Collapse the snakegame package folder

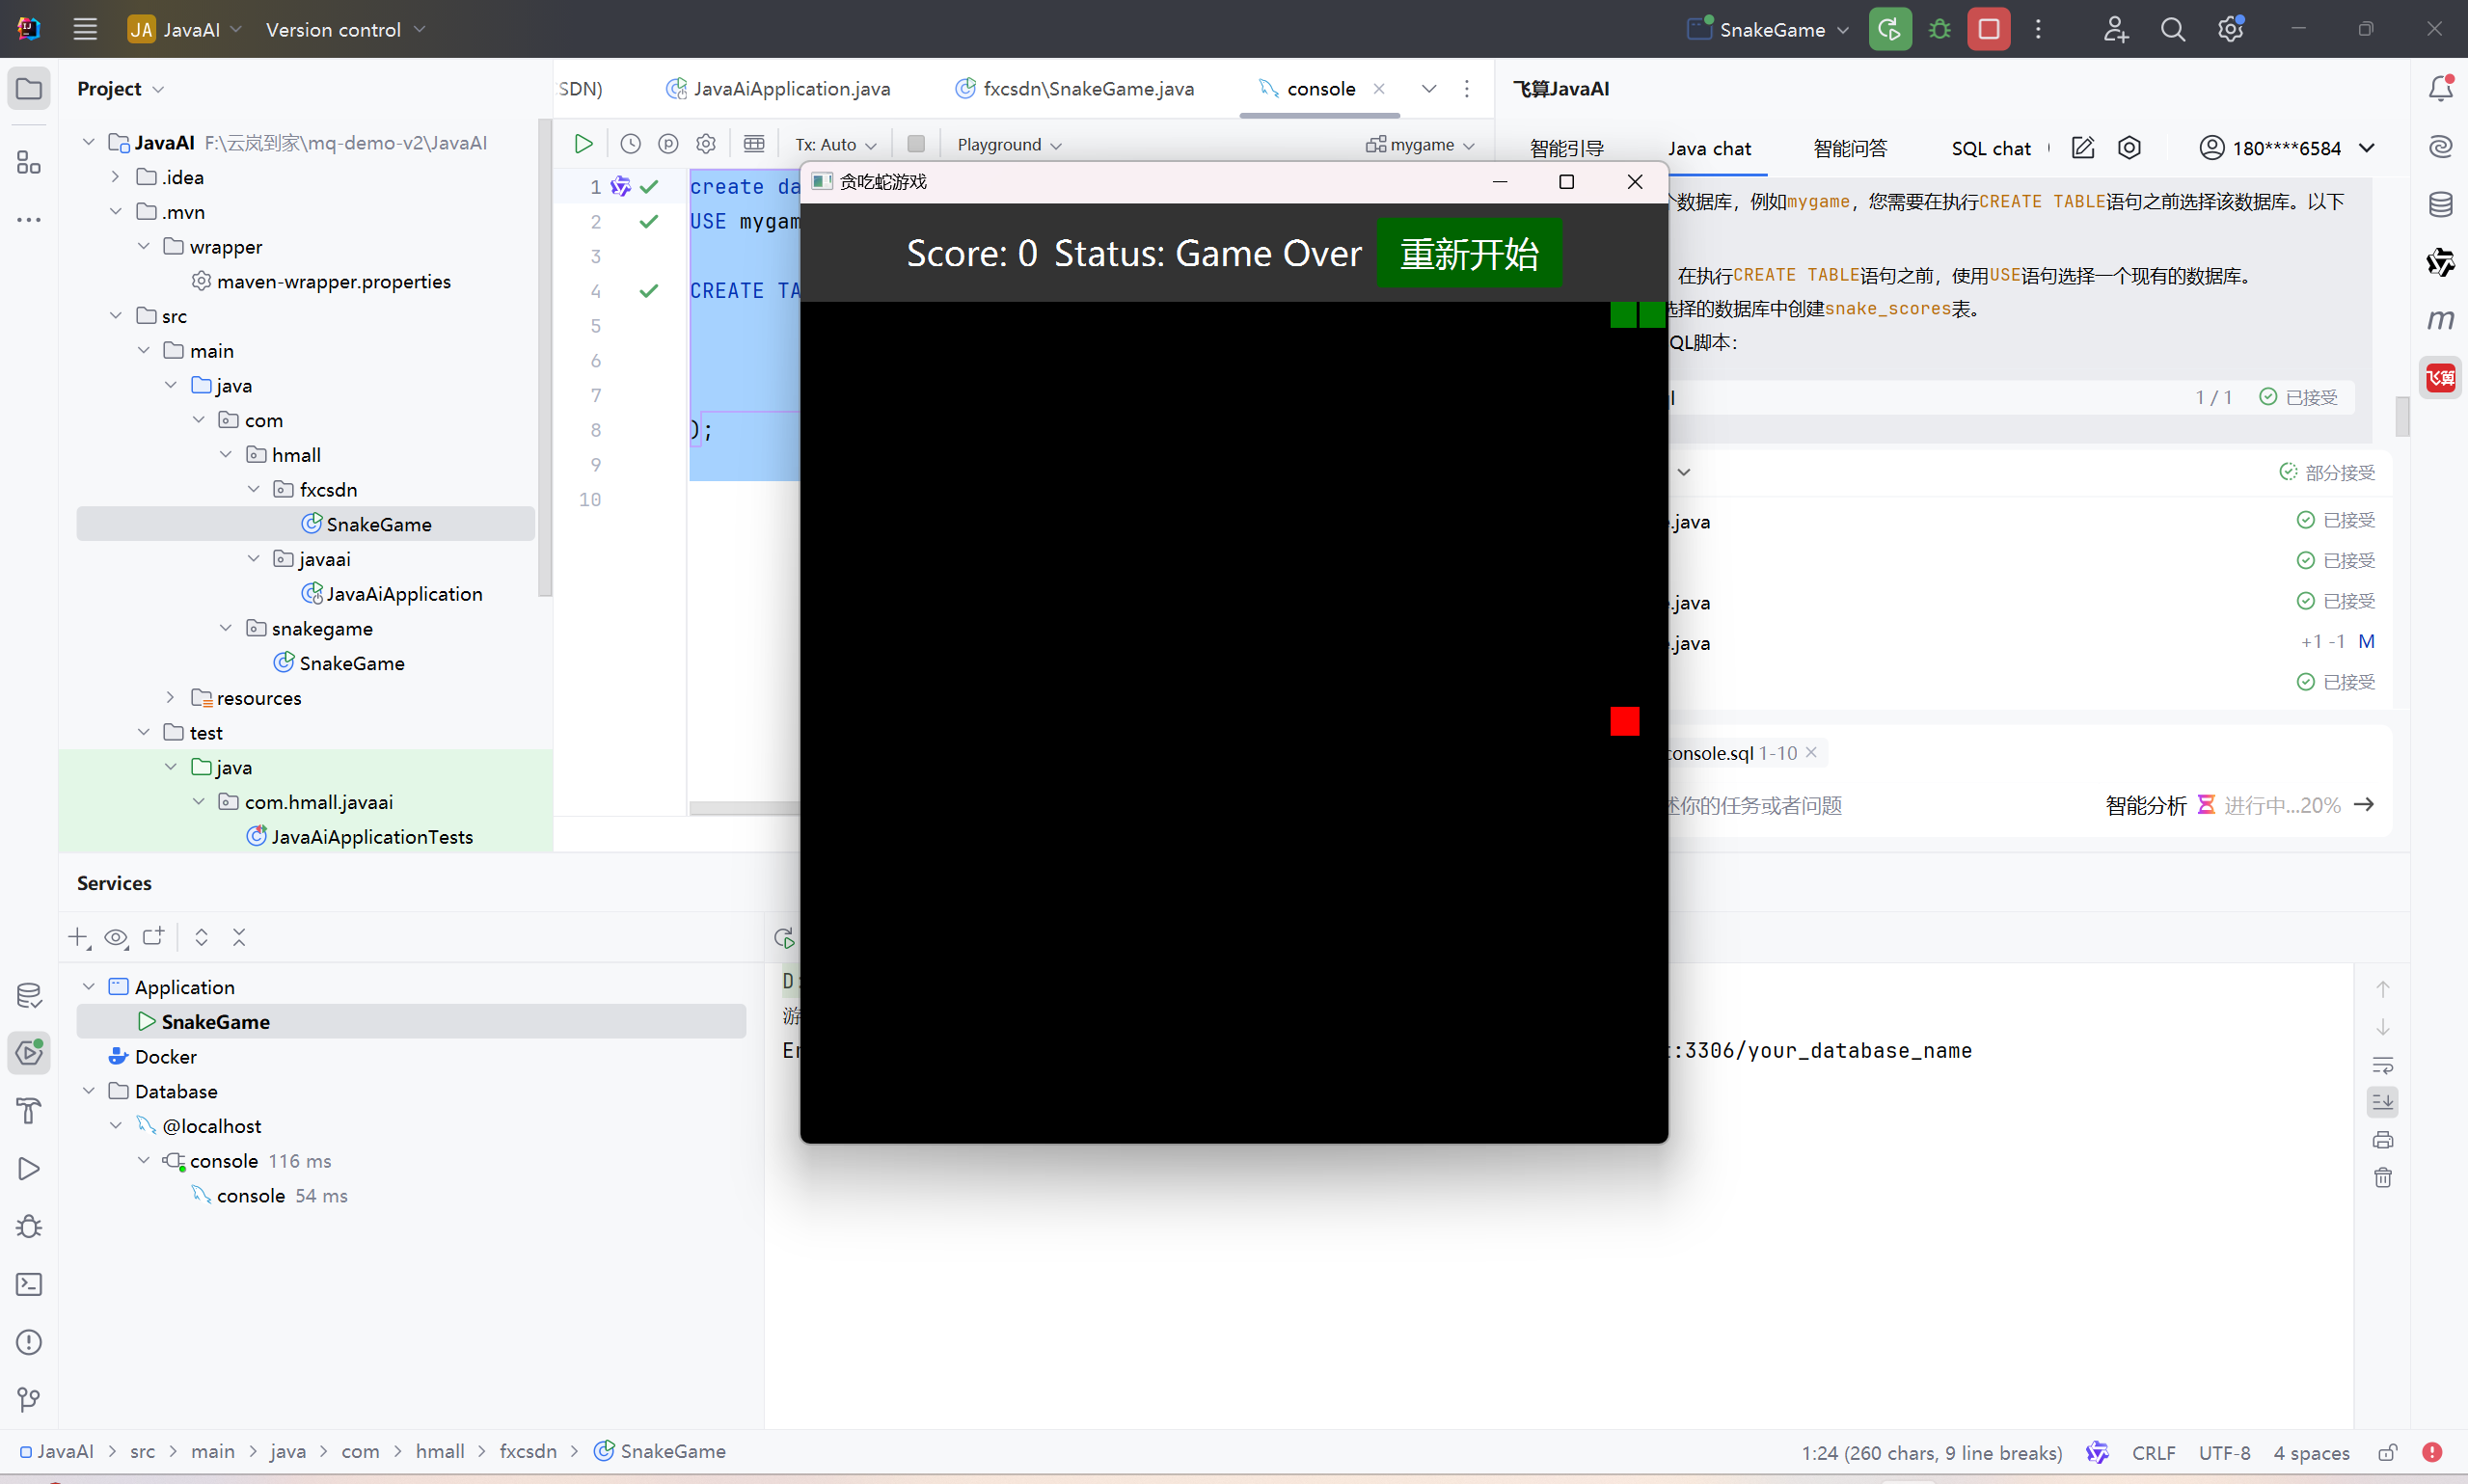[226, 628]
